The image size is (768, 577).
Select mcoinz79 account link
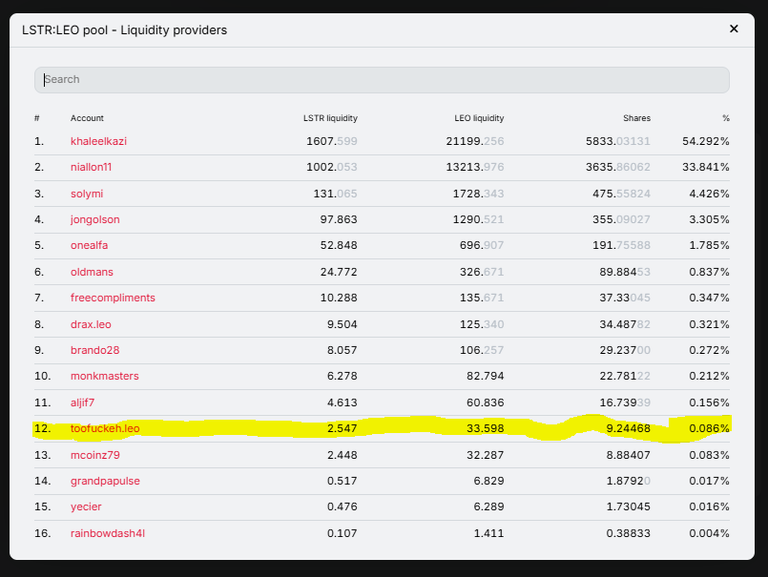pos(95,455)
